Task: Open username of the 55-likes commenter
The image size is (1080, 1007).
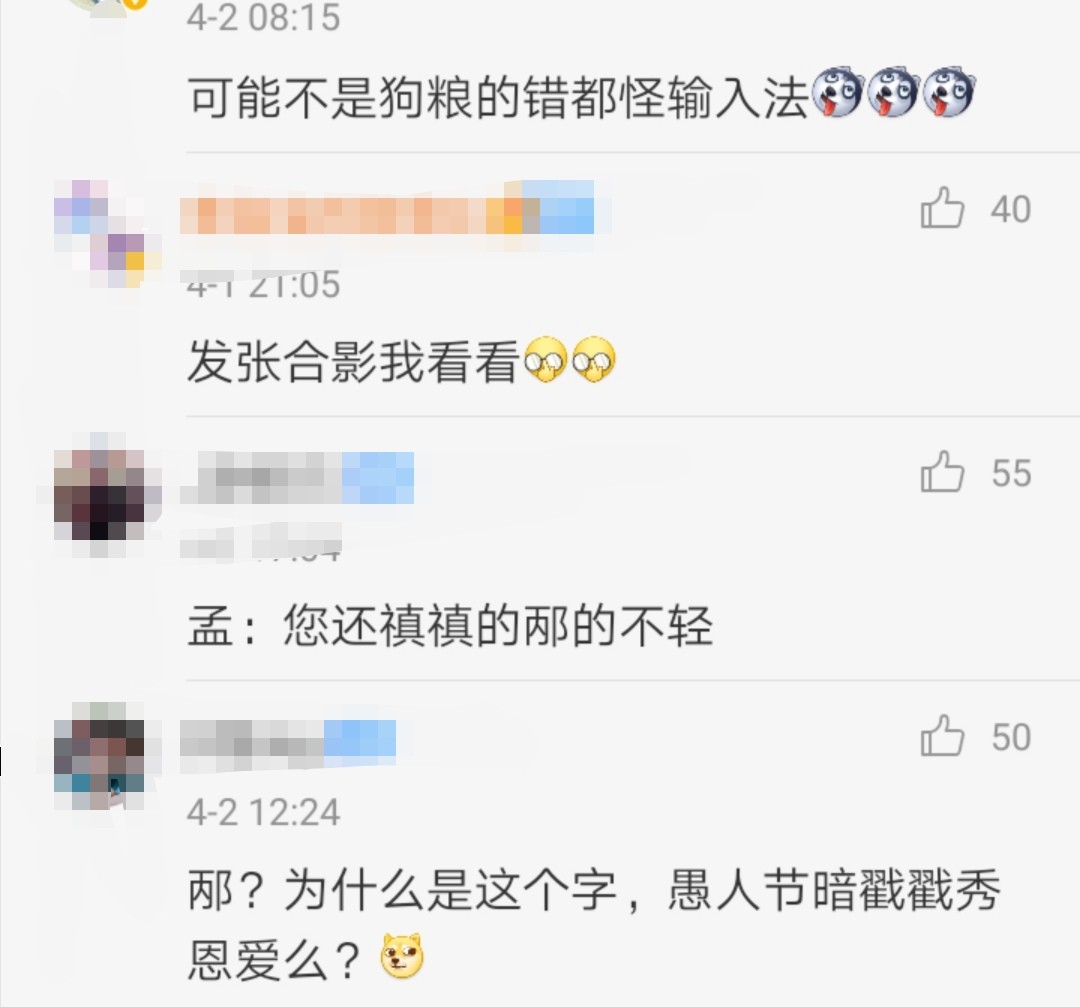Action: click(x=298, y=477)
